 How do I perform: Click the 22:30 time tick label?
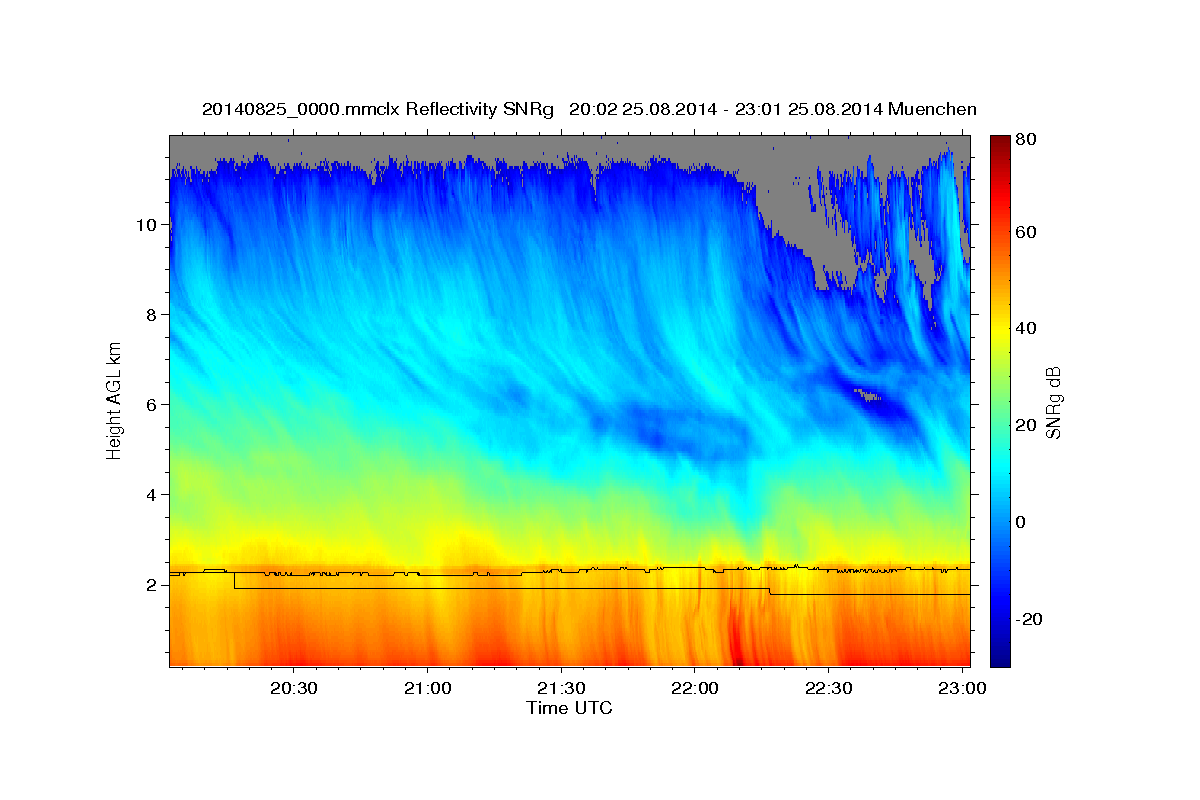[828, 689]
